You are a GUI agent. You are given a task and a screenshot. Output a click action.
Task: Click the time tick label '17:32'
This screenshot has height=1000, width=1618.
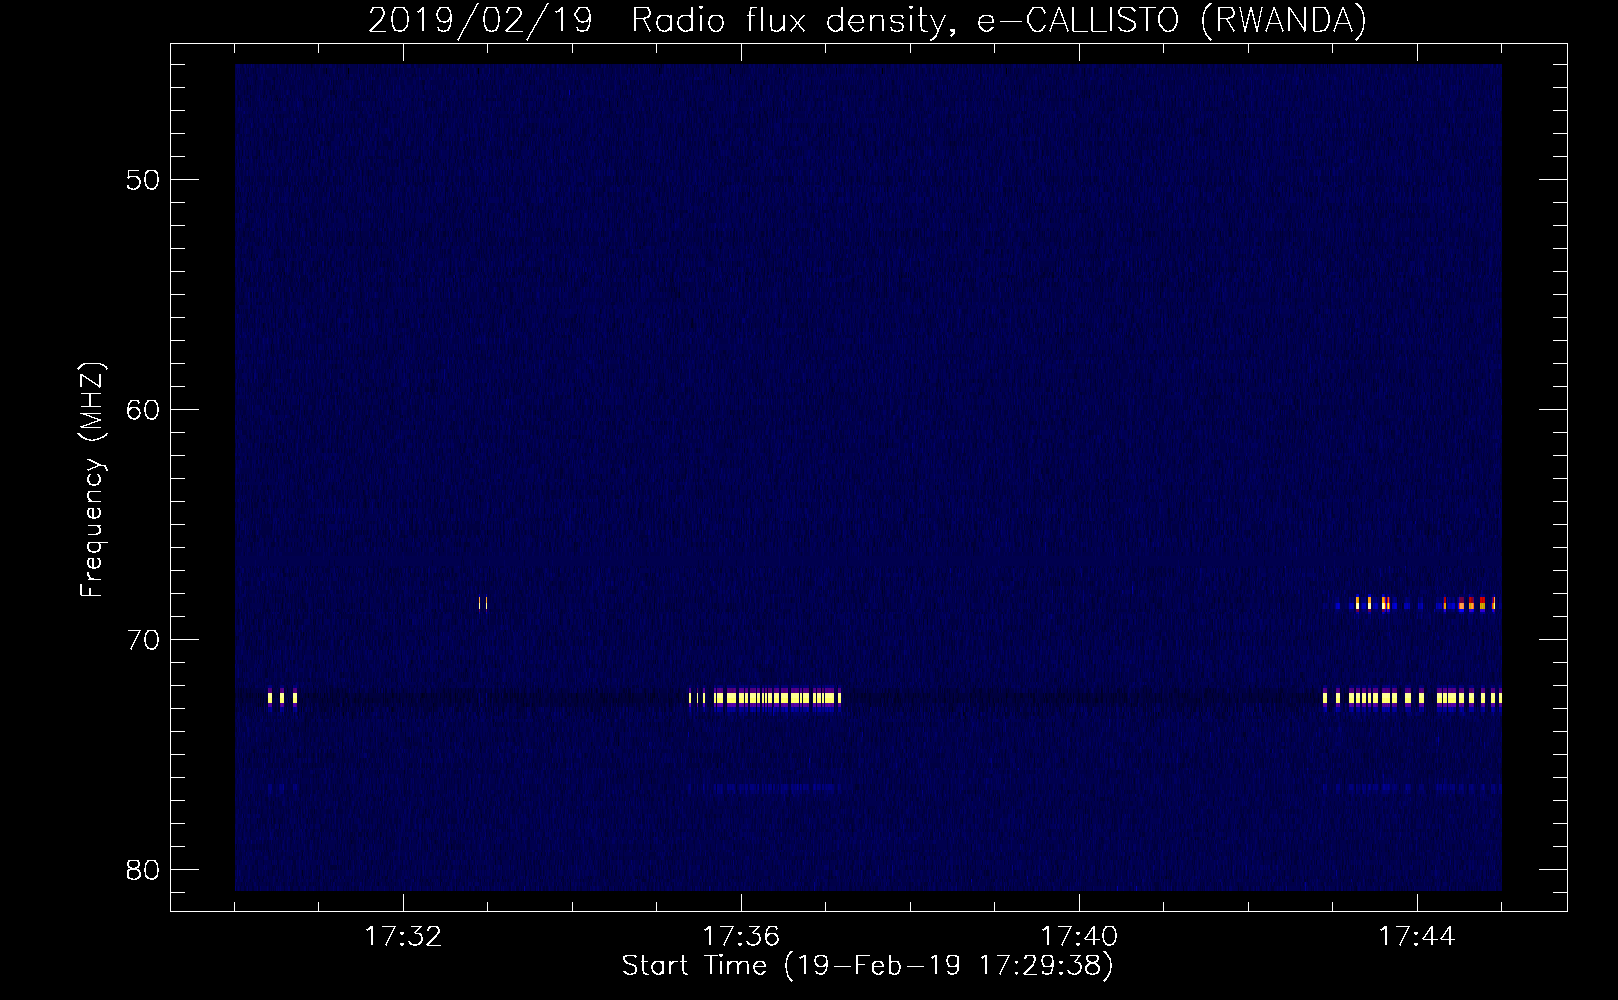tap(403, 937)
